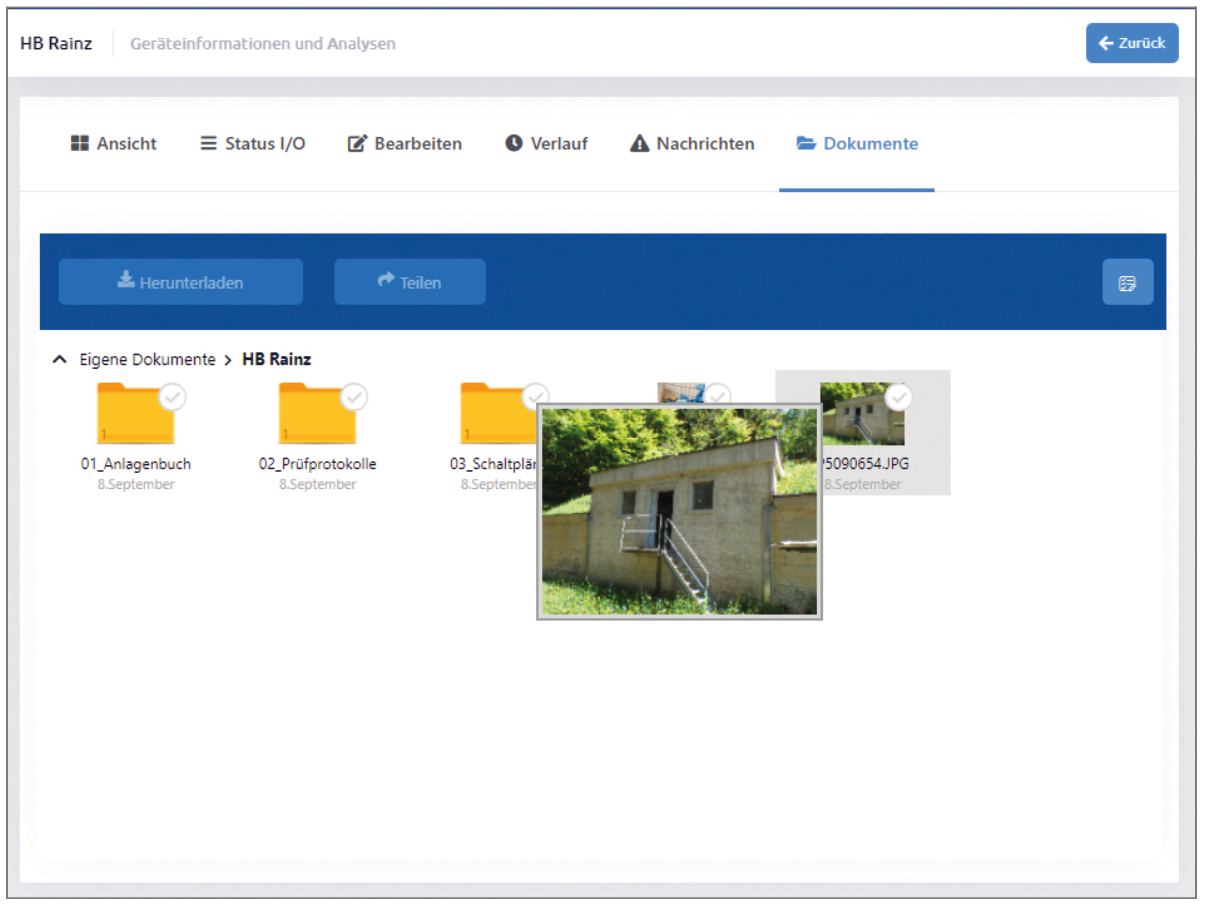Click the HB Rainz title in header
This screenshot has width=1208, height=908.
coord(56,44)
